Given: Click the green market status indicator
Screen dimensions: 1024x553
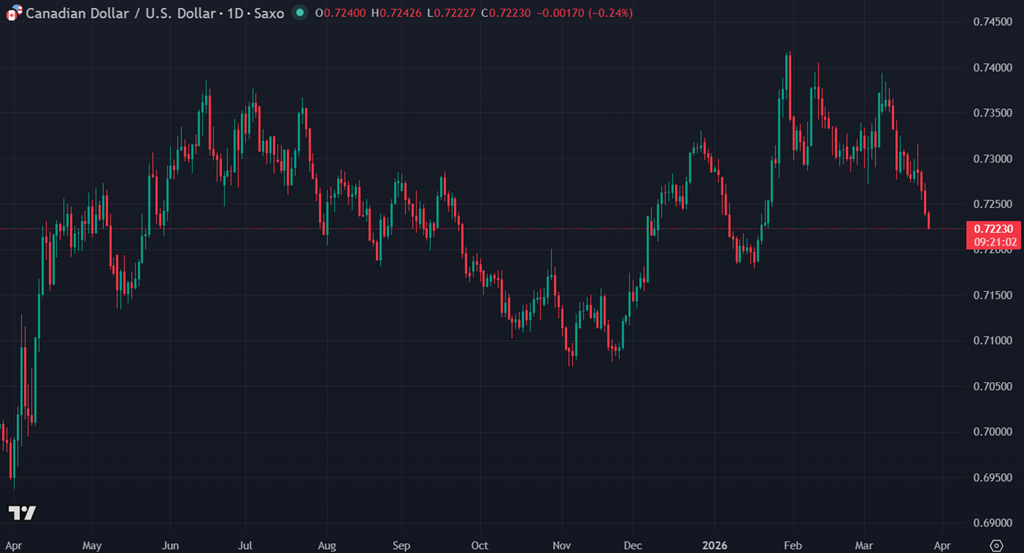Looking at the screenshot, I should [300, 13].
